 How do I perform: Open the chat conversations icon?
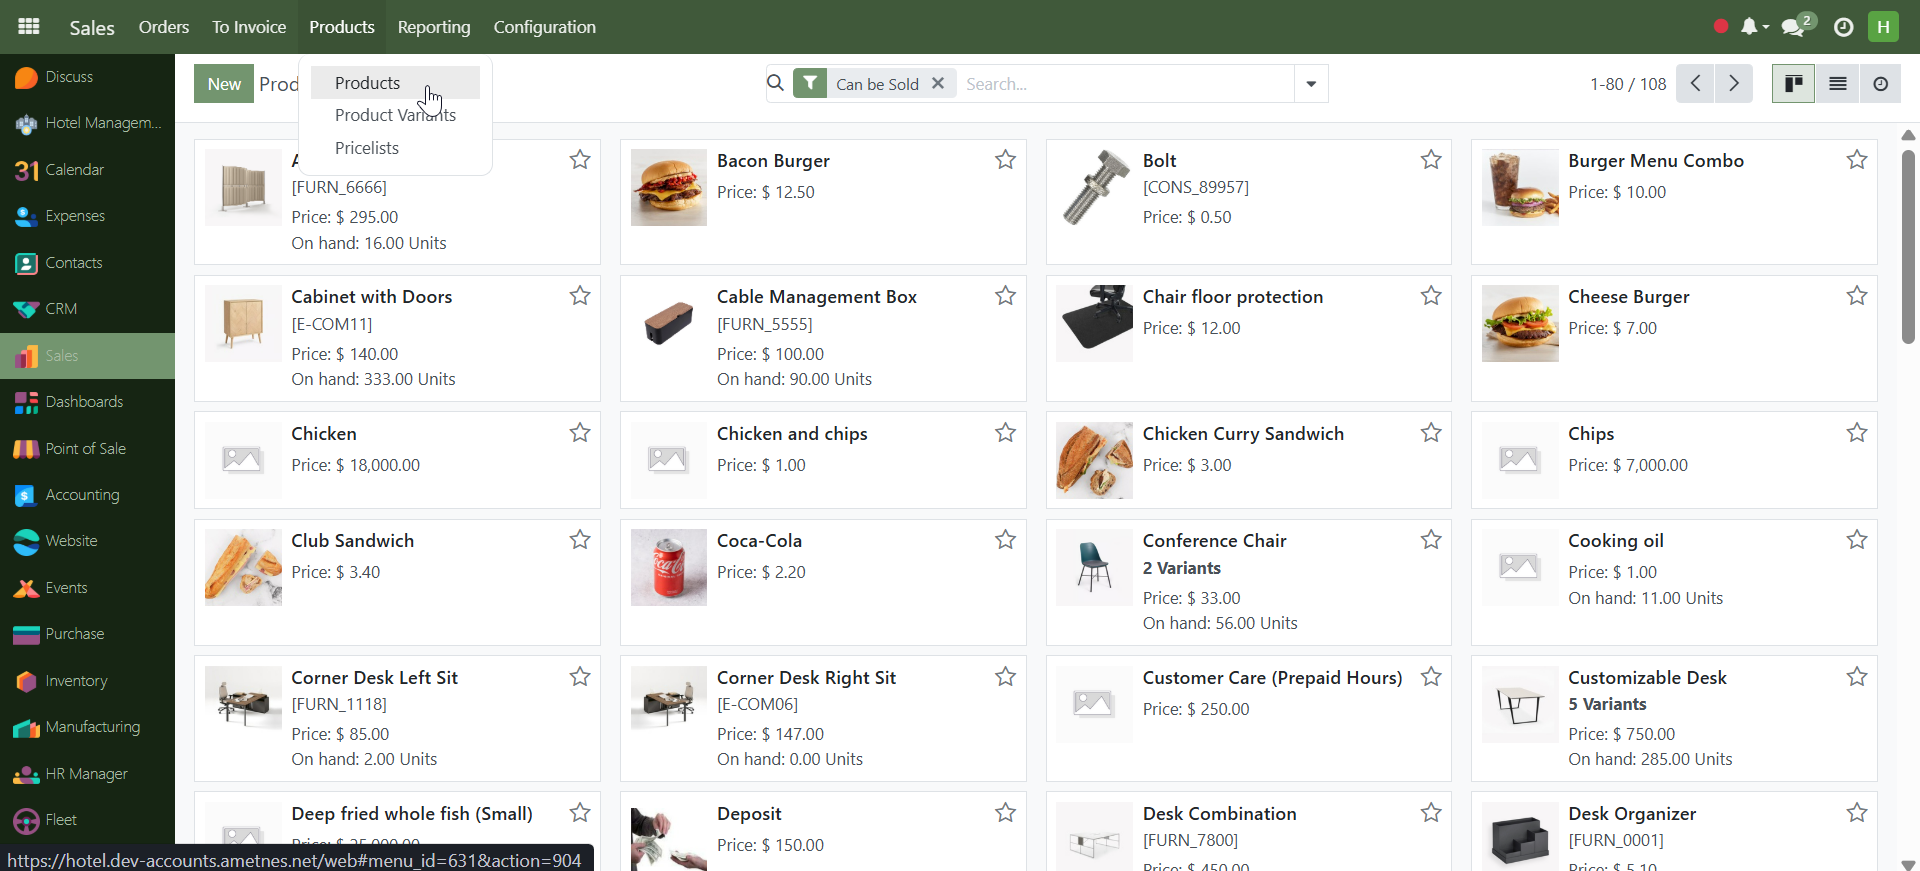(x=1794, y=27)
